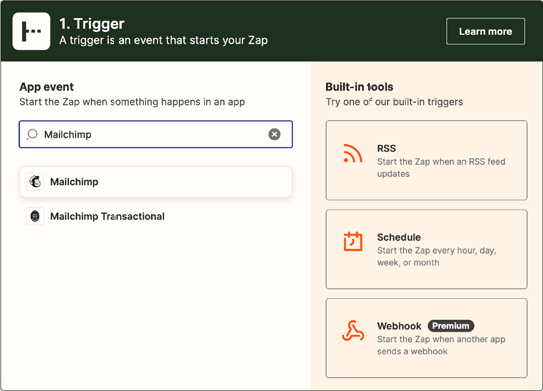The image size is (543, 391).
Task: Select the Mailchimp app result
Action: tap(156, 182)
